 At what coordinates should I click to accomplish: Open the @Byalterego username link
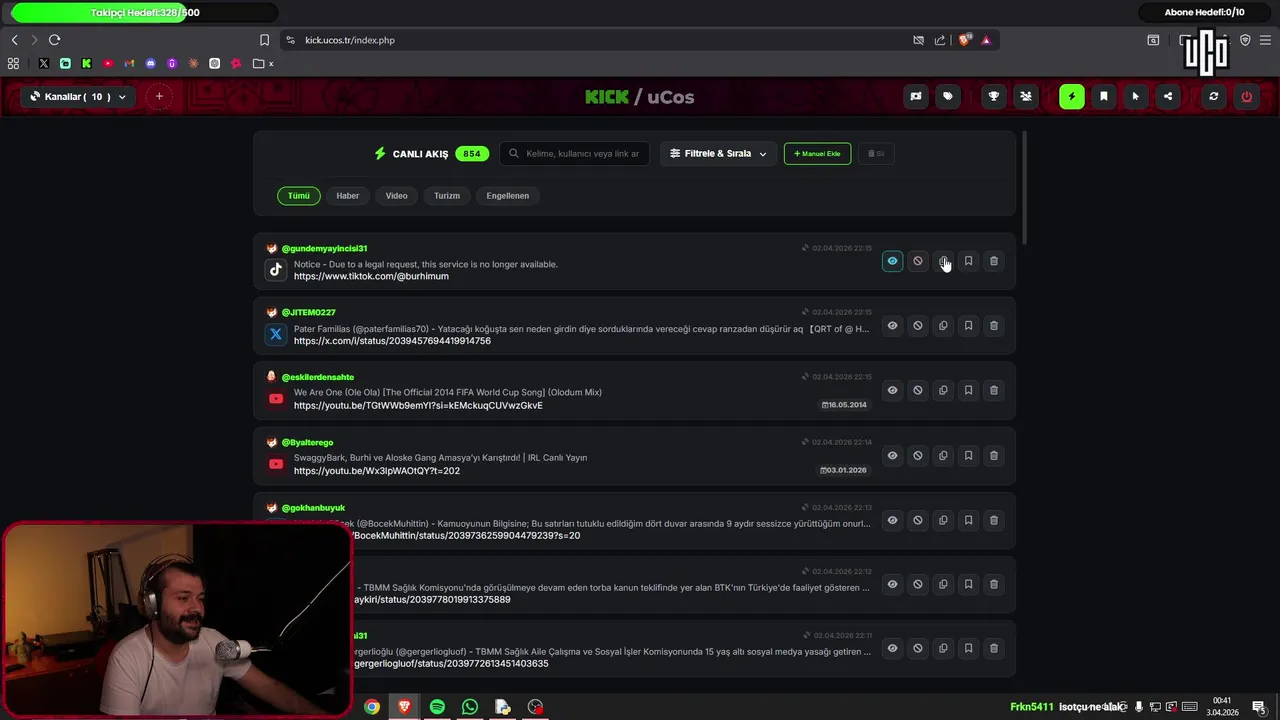[x=307, y=442]
